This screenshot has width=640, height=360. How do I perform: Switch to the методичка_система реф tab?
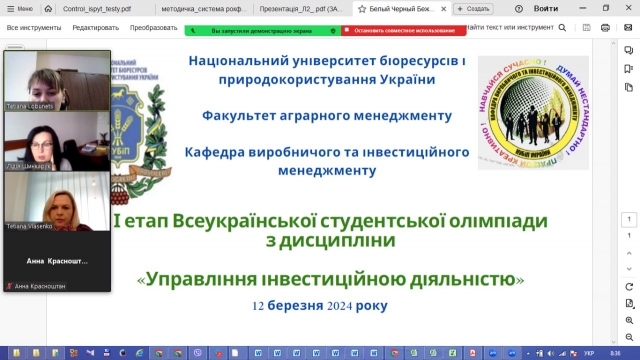coord(204,9)
